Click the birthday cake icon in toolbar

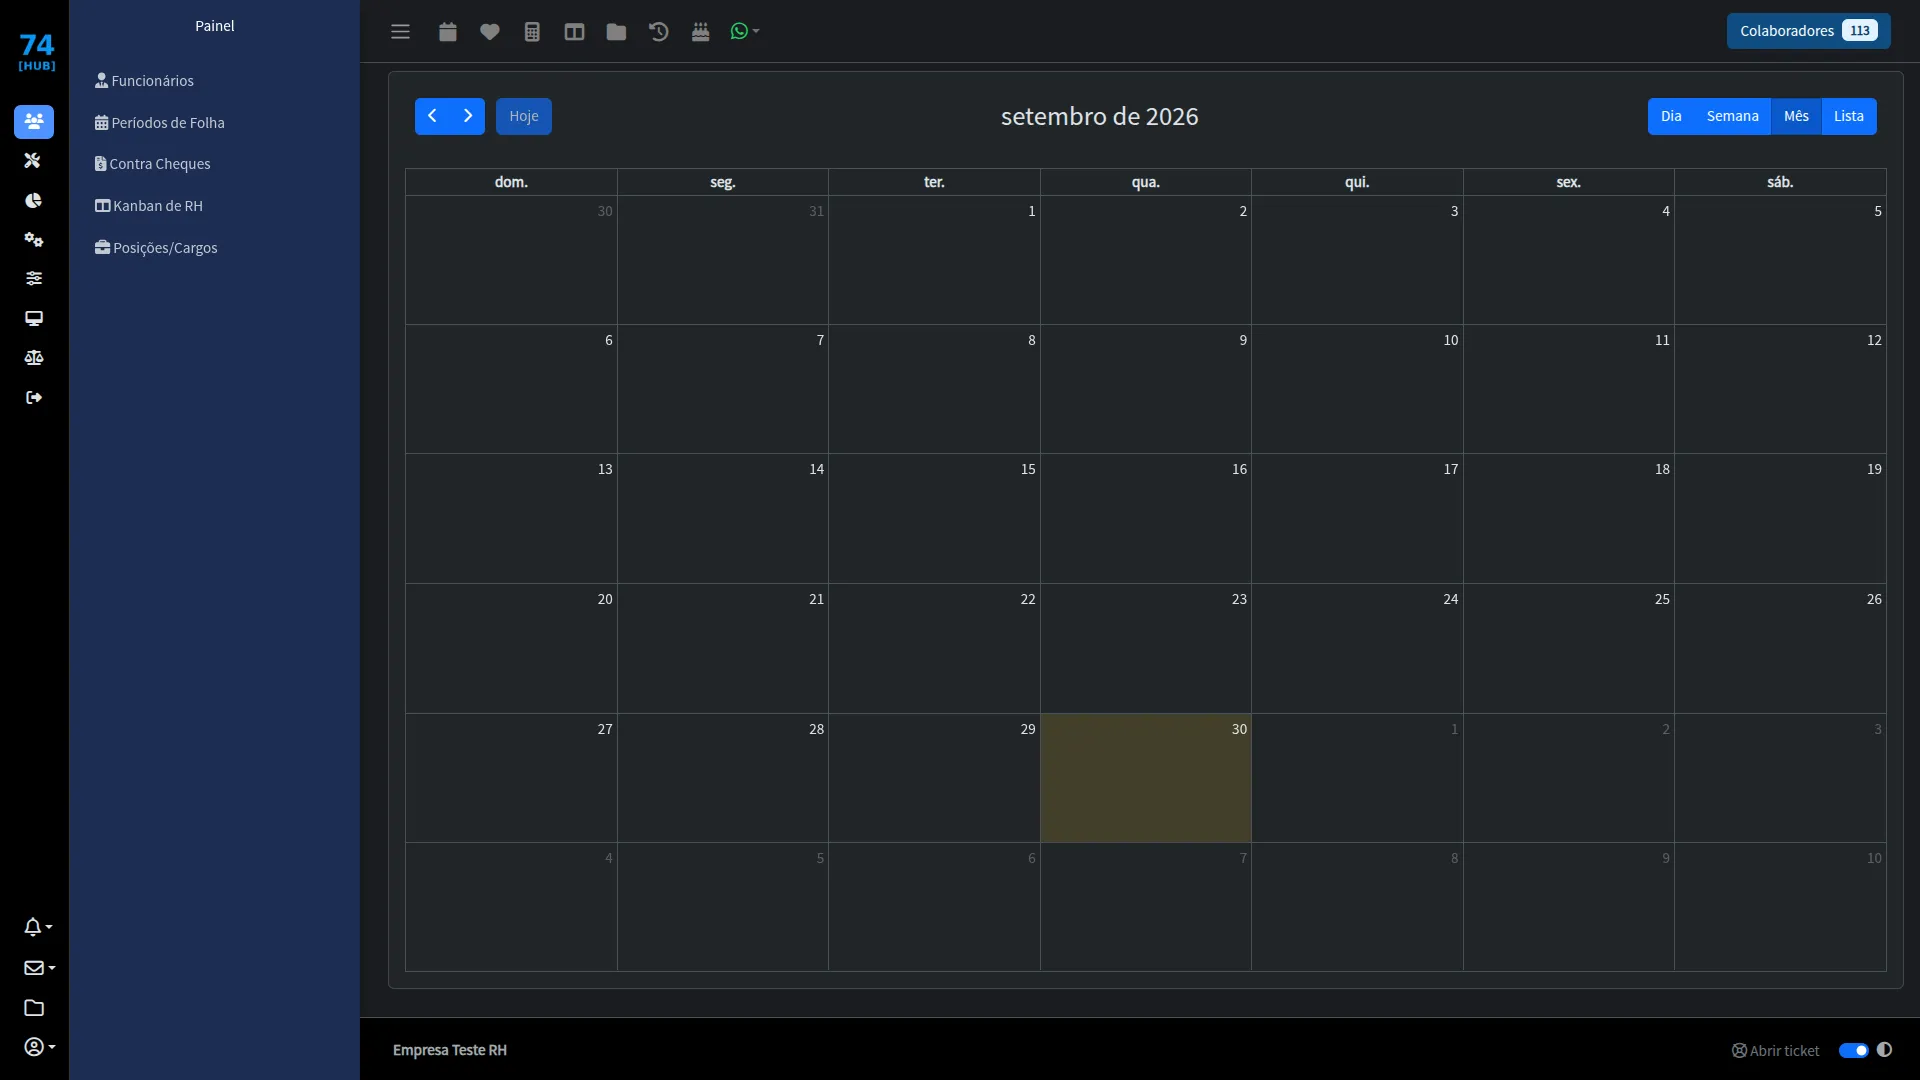(x=700, y=32)
